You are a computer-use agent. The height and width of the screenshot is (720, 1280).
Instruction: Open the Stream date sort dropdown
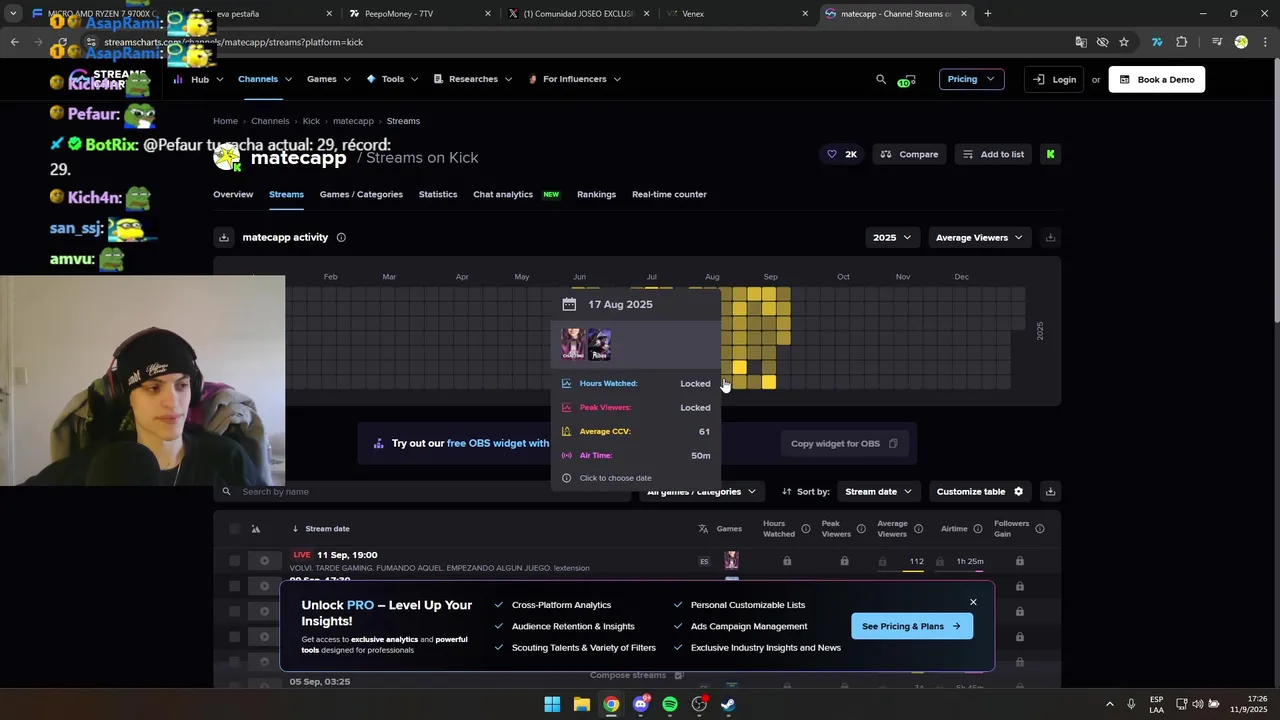(879, 491)
